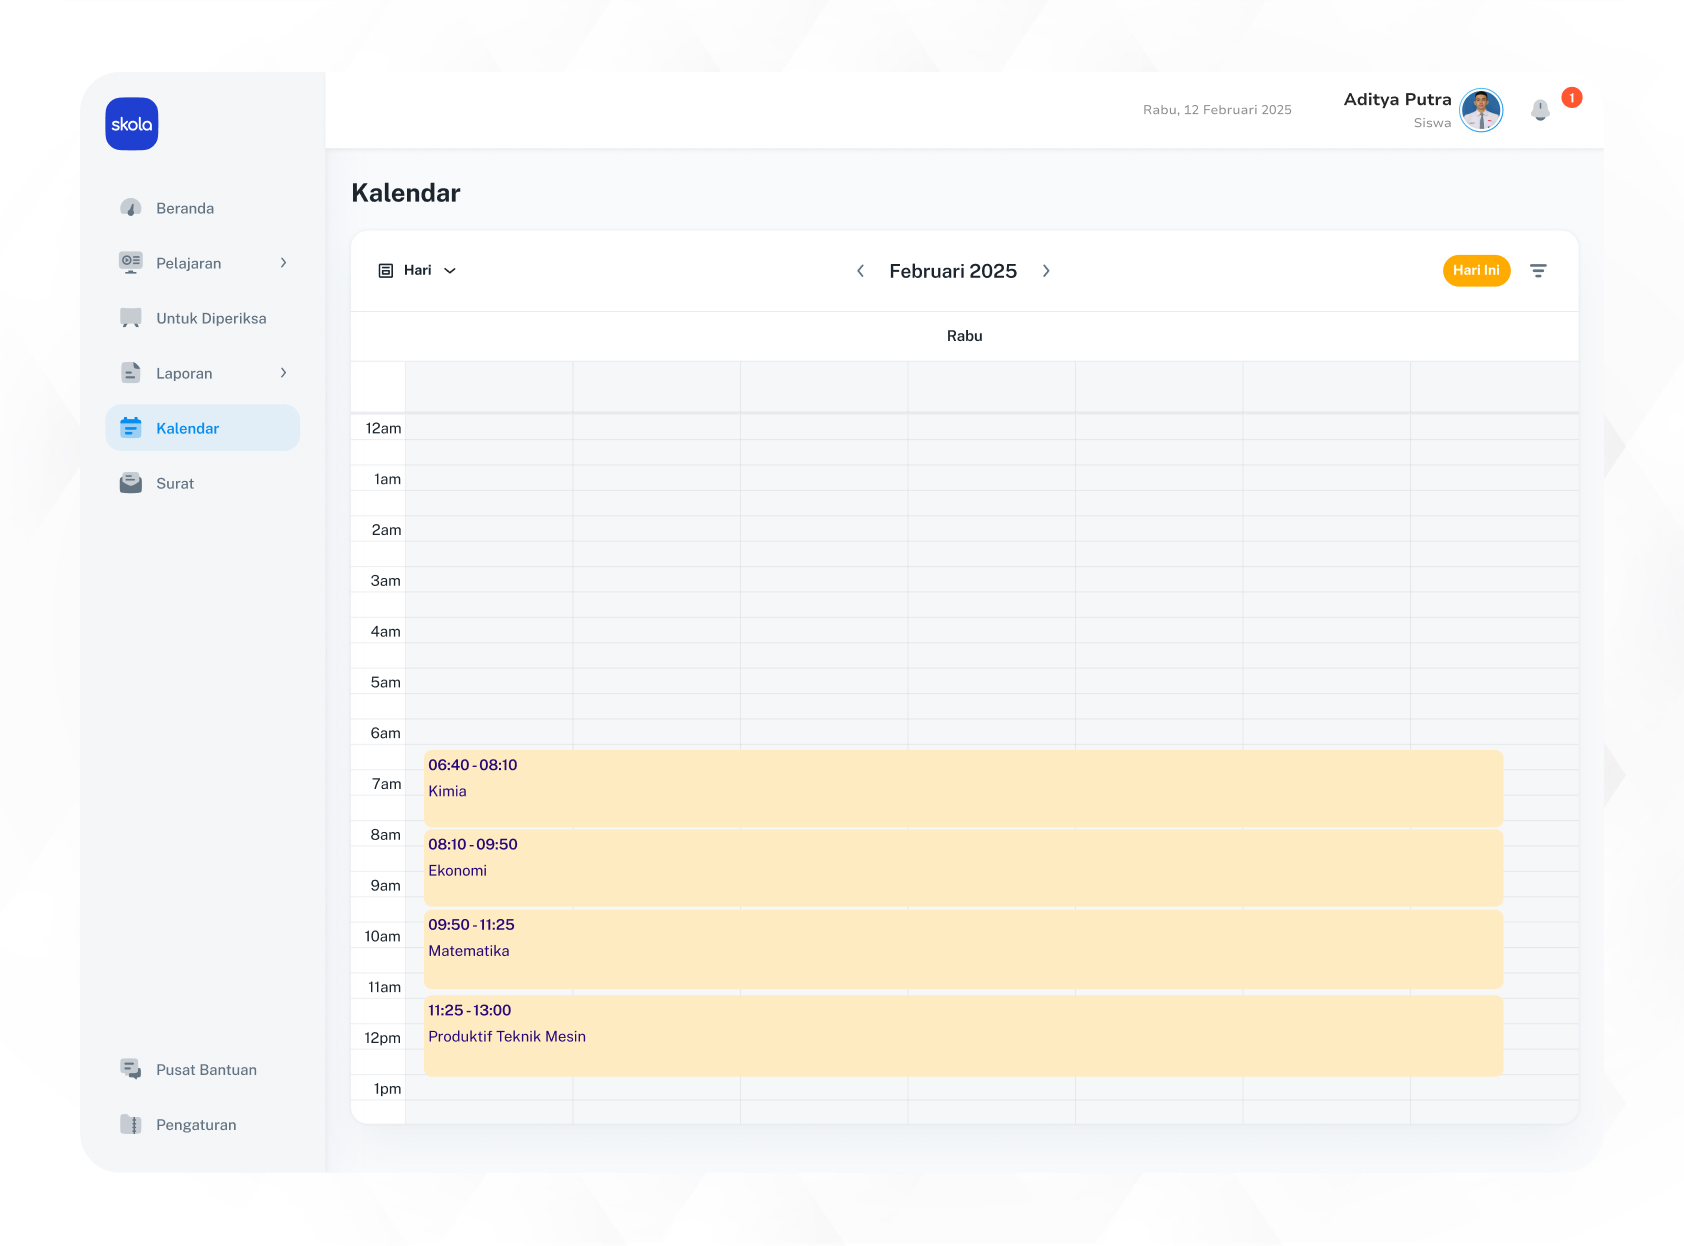Image resolution: width=1684 pixels, height=1246 pixels.
Task: Click the Pusat Bantuan help icon
Action: click(131, 1069)
